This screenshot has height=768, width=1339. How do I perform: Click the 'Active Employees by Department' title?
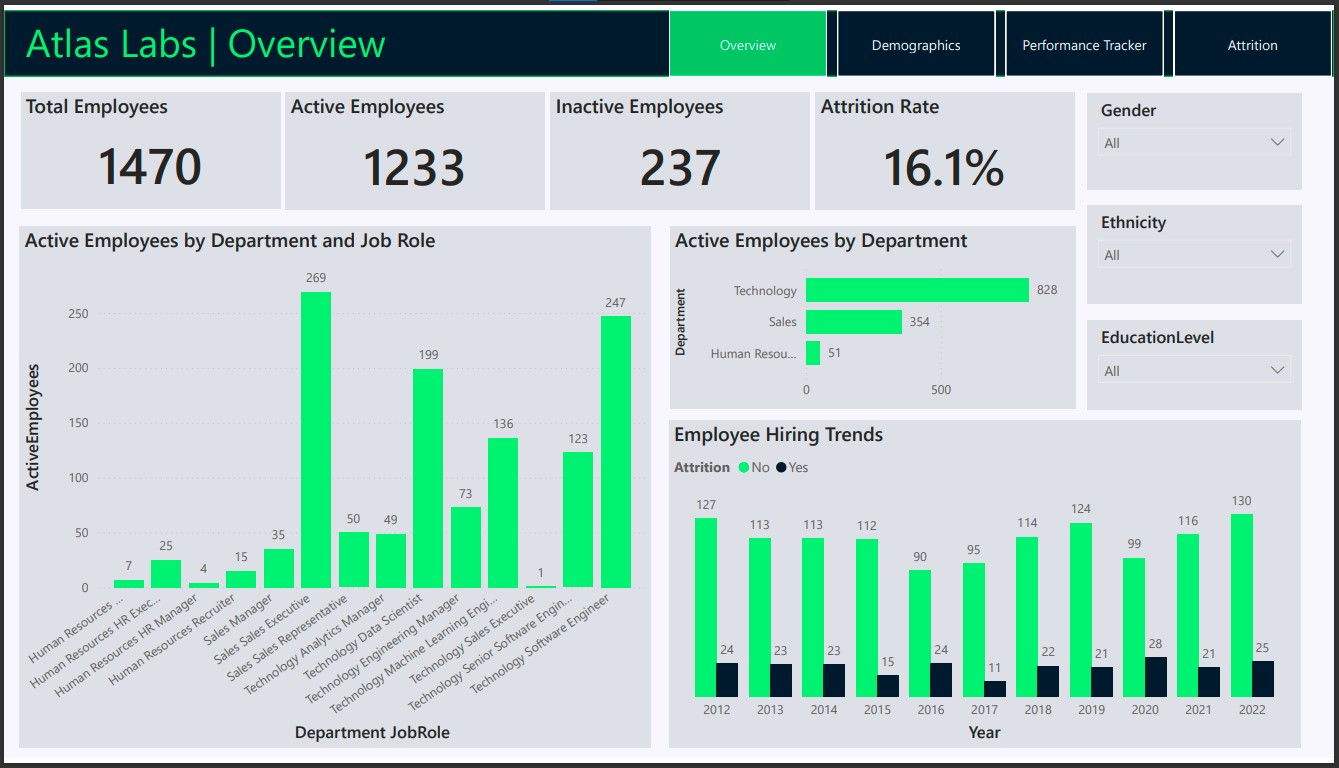tap(821, 241)
